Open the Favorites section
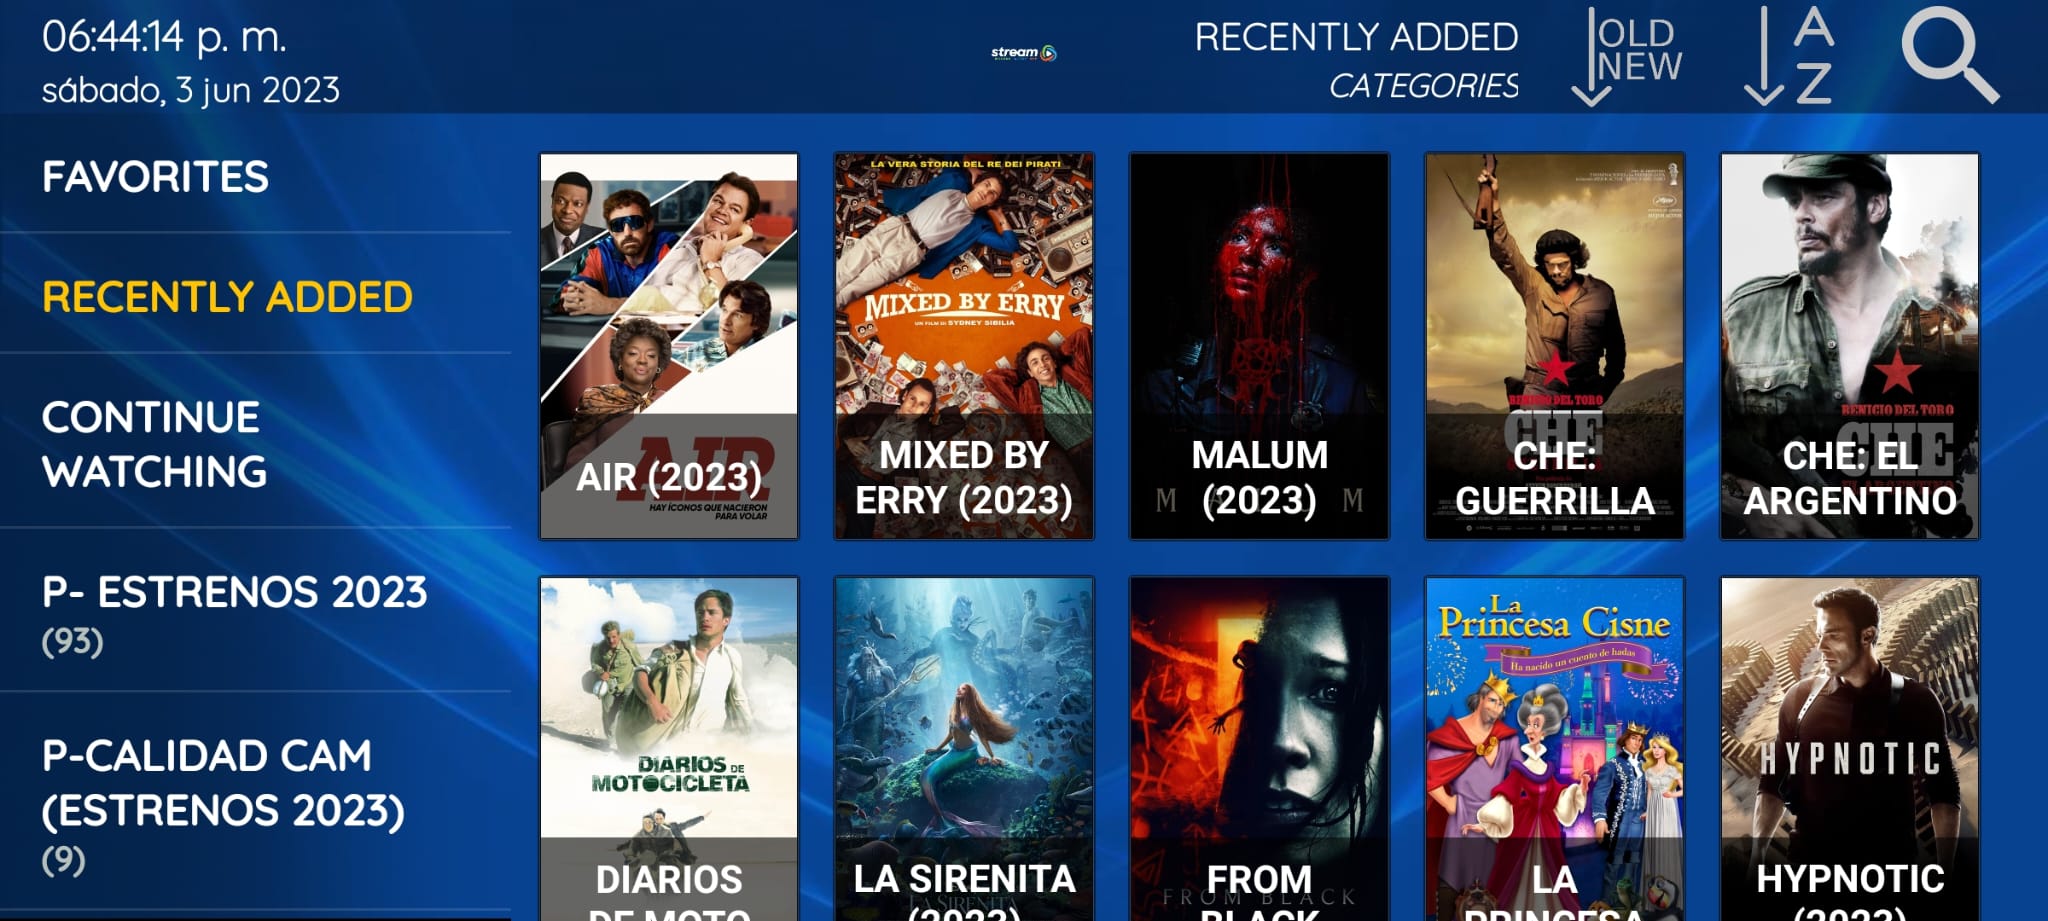 (155, 177)
